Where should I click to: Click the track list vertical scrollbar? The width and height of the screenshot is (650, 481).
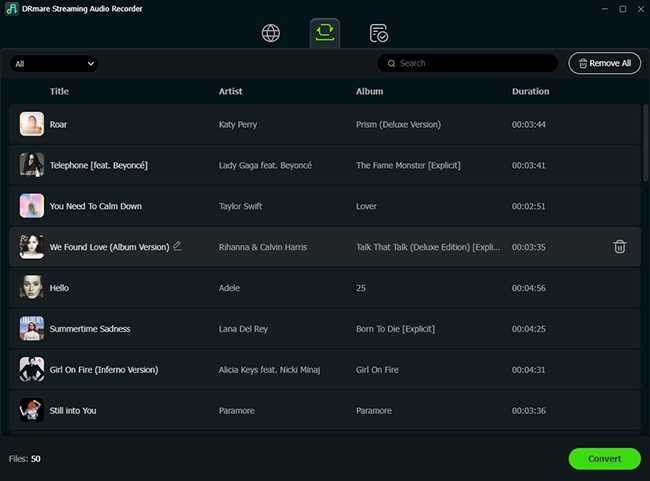tap(645, 143)
